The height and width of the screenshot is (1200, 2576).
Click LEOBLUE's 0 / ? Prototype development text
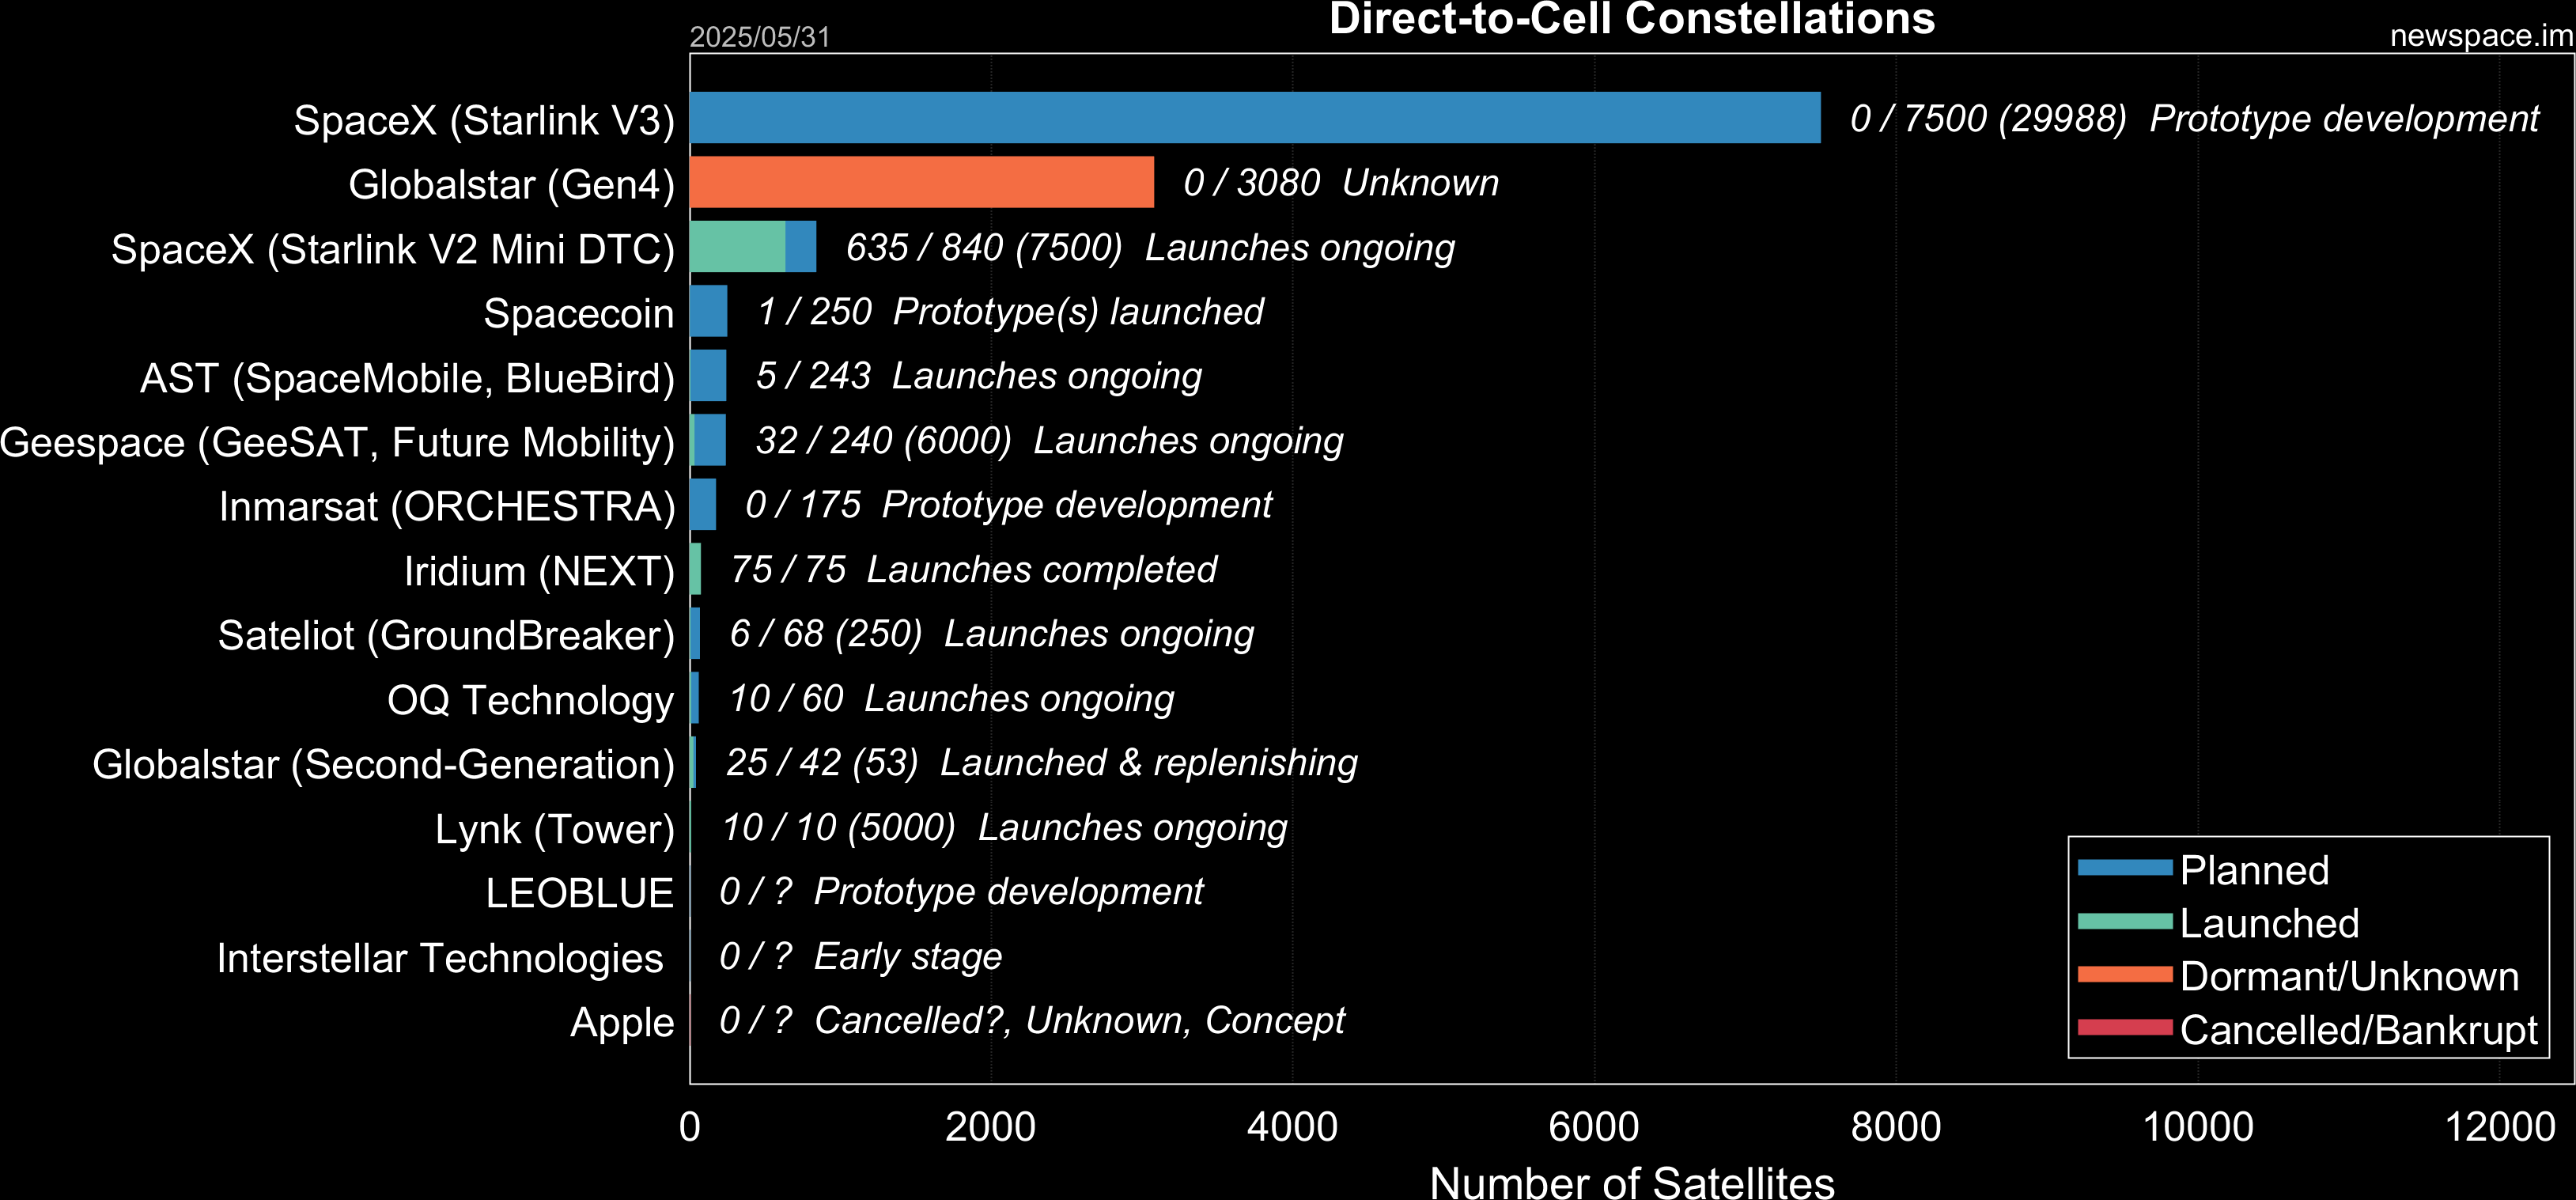click(961, 892)
